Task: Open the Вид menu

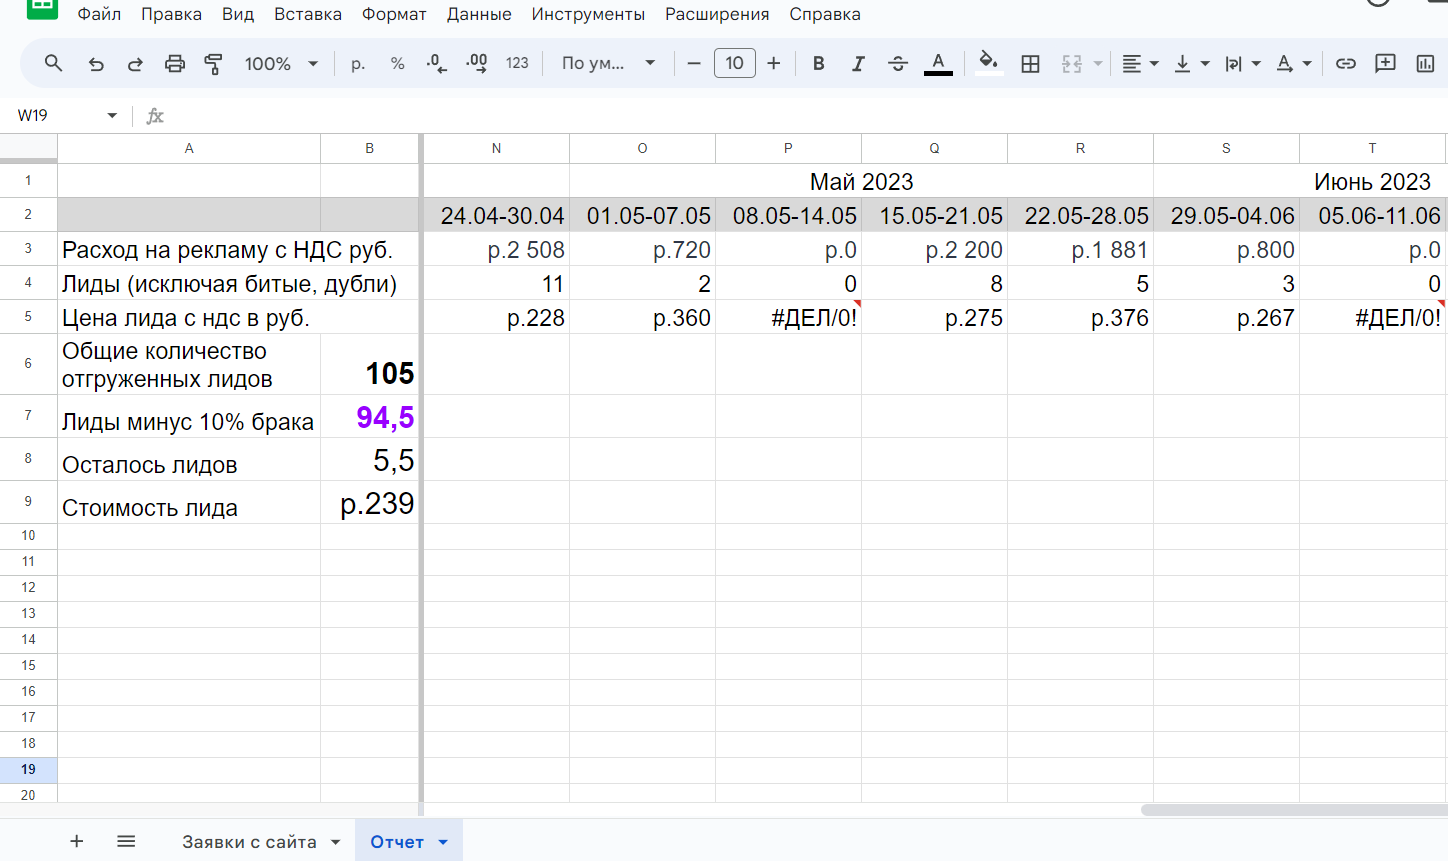Action: coord(238,14)
